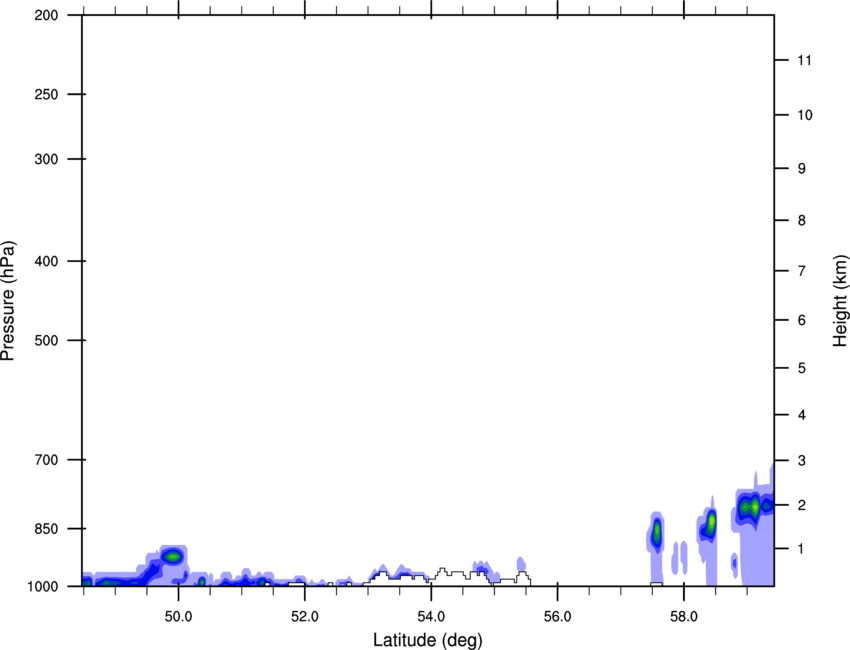Click the 2 km height label

(802, 505)
